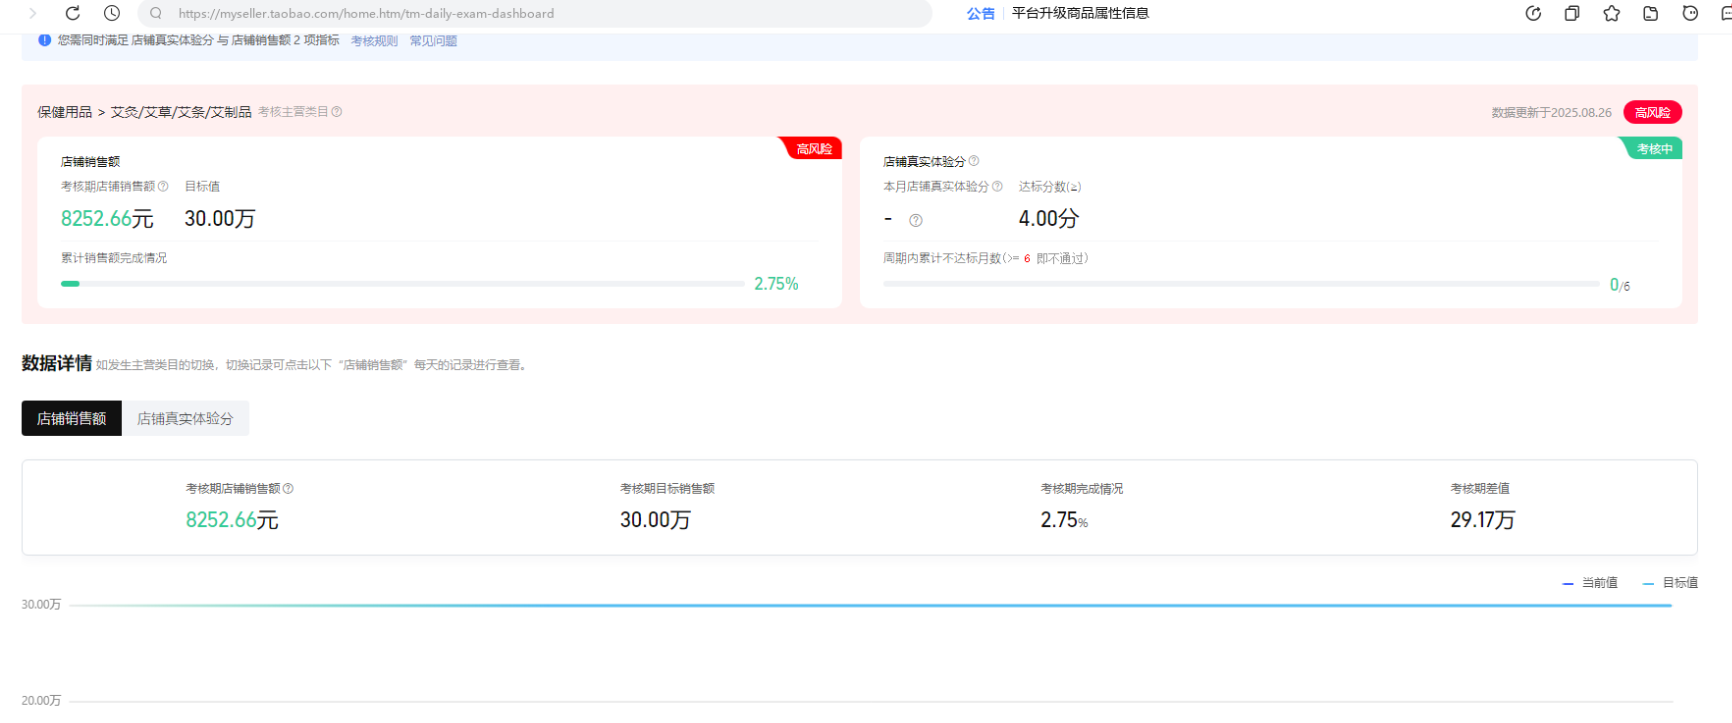Click the URL address bar
Screen dimensions: 1732x723
(540, 13)
